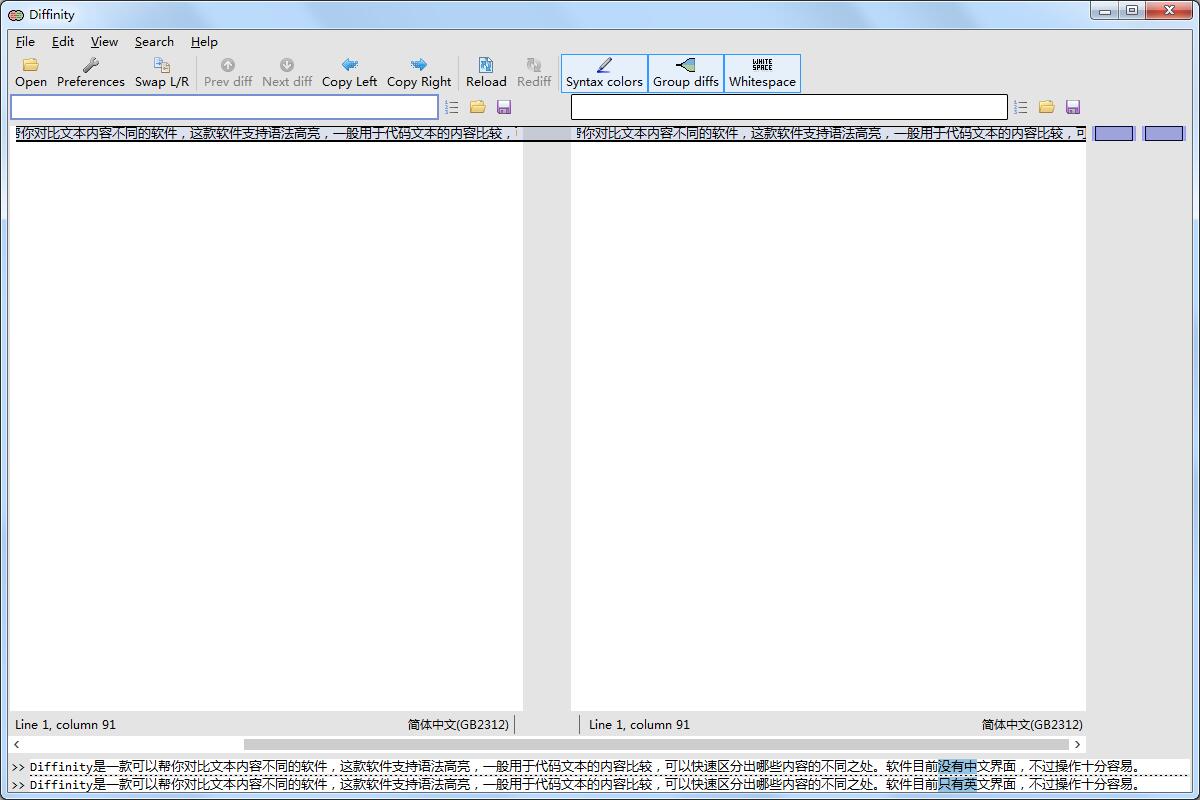Show line numbers options for the right pane

1020,107
